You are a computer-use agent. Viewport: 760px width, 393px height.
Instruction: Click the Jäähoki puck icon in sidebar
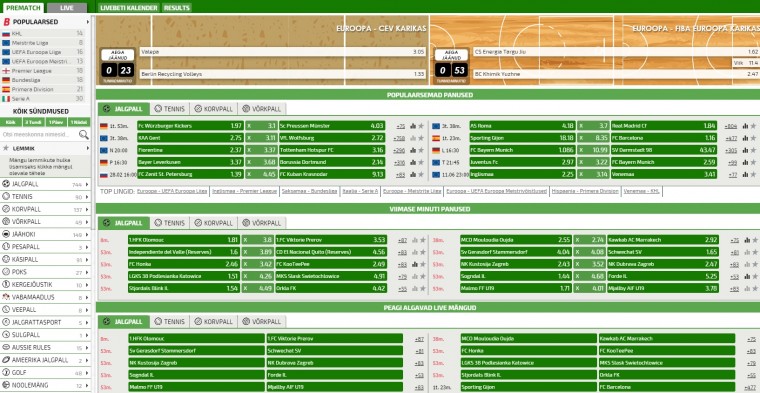coord(6,235)
